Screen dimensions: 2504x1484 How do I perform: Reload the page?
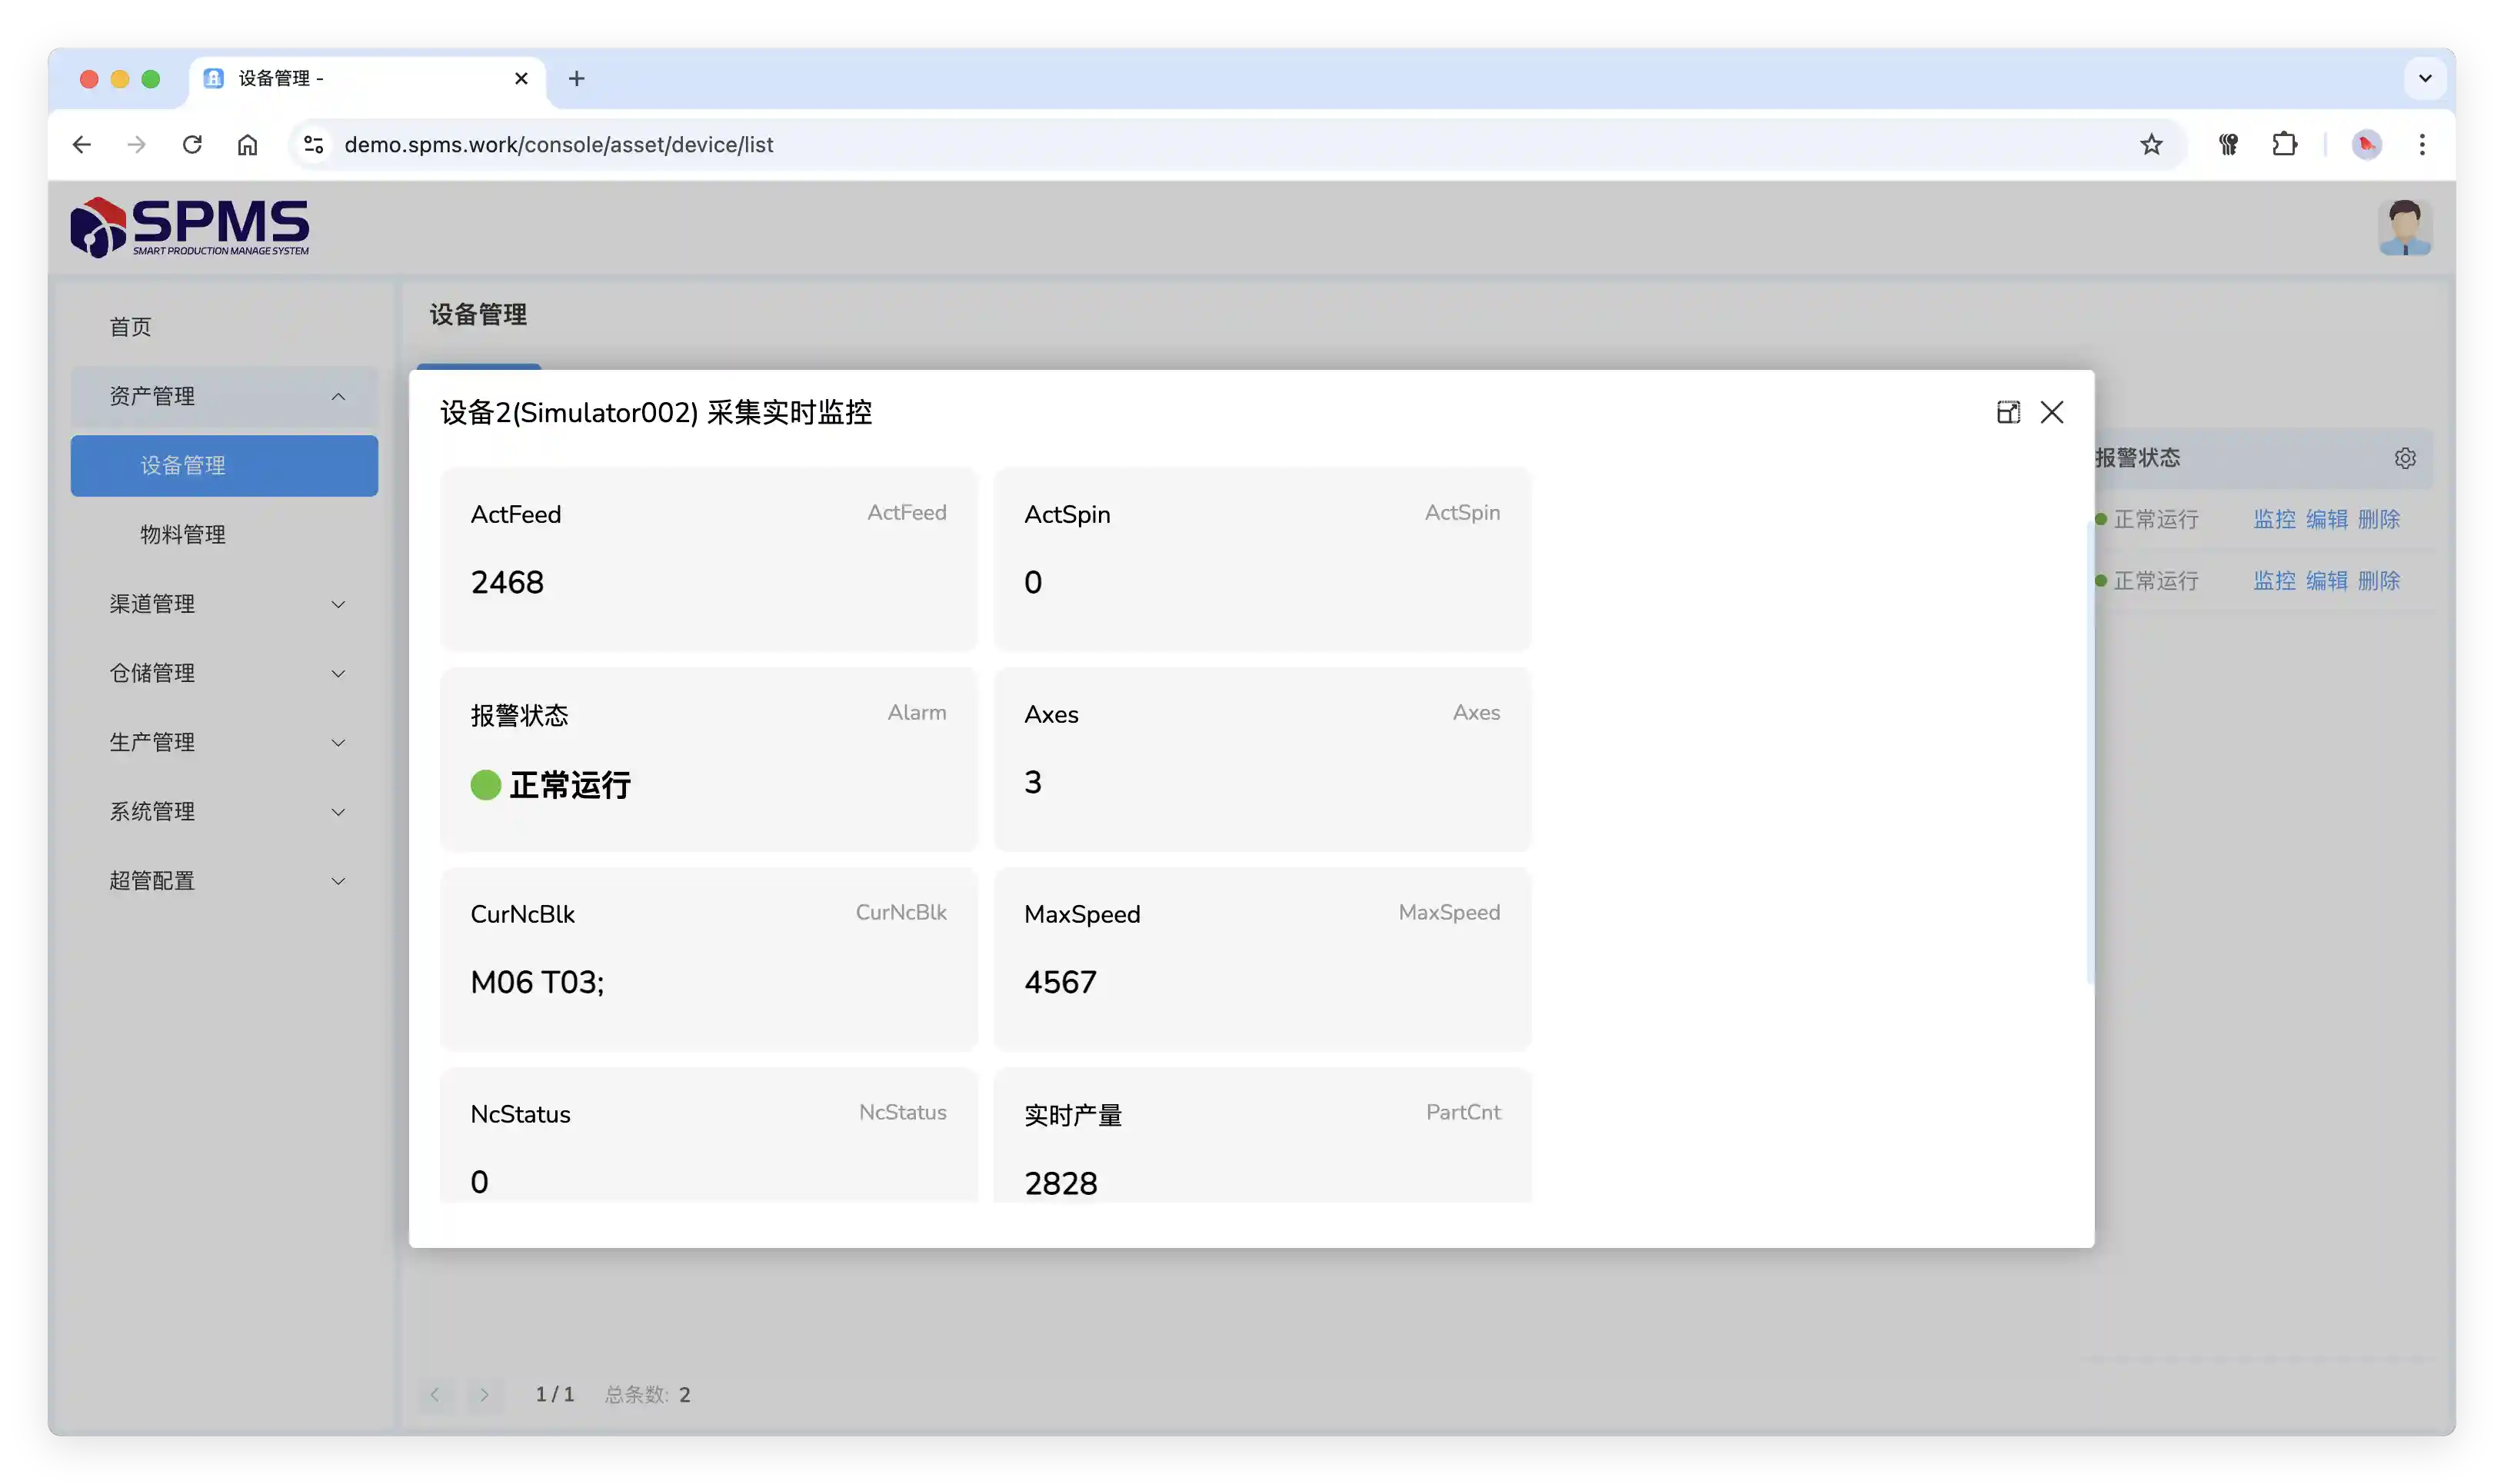(x=192, y=145)
